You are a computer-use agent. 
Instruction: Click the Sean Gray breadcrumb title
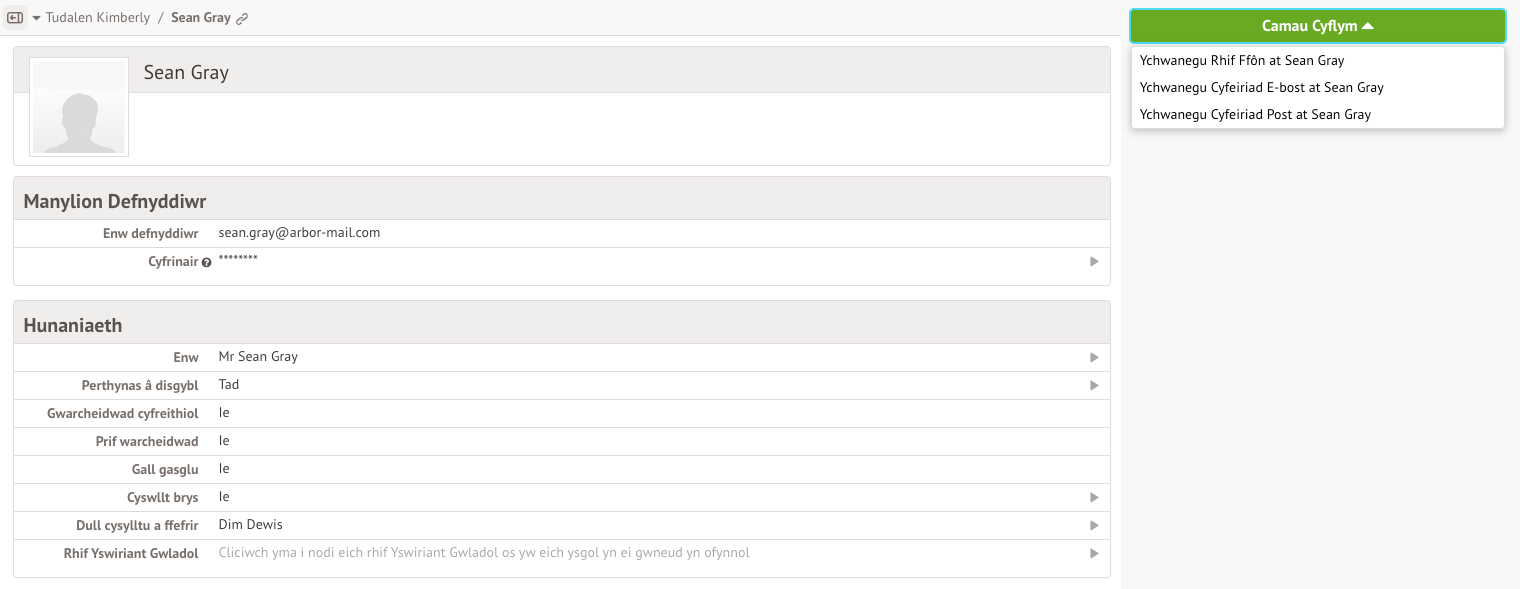tap(201, 18)
